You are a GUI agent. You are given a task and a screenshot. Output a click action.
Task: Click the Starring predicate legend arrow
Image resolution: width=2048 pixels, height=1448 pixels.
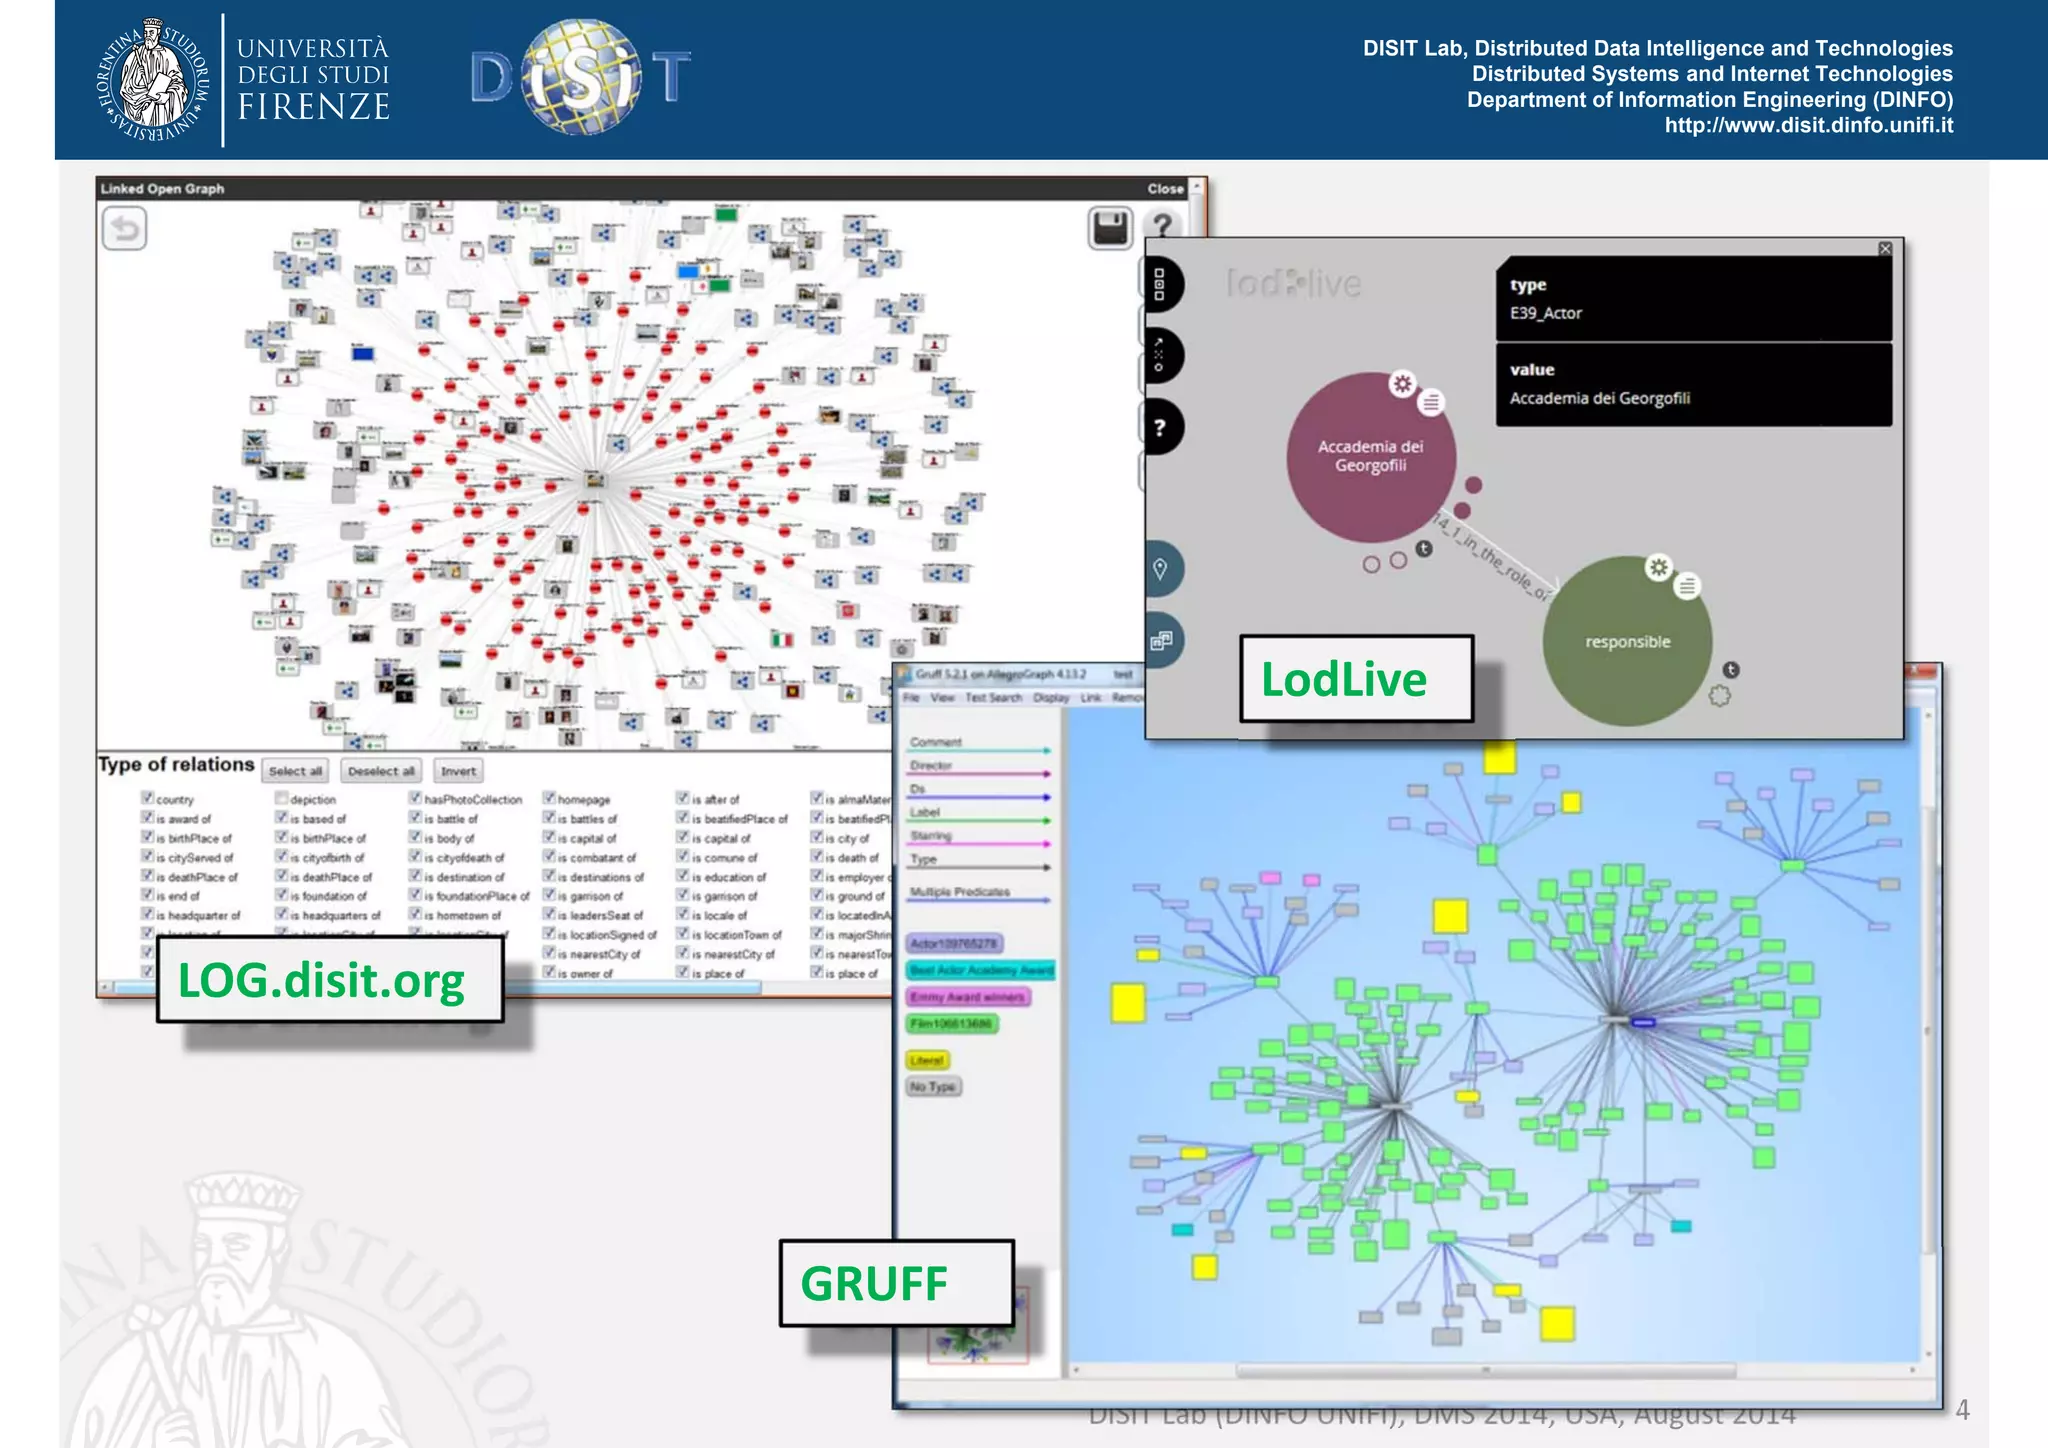[x=980, y=843]
